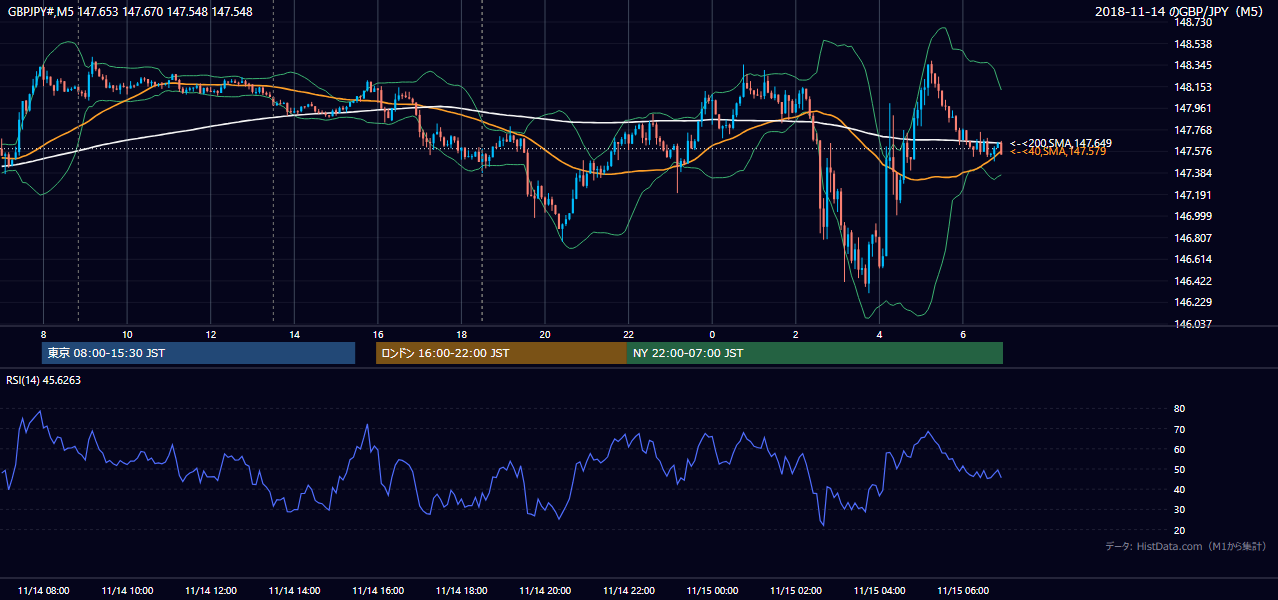1278x600 pixels.
Task: Click the 11/14 20:00 time axis label
Action: pyautogui.click(x=545, y=591)
